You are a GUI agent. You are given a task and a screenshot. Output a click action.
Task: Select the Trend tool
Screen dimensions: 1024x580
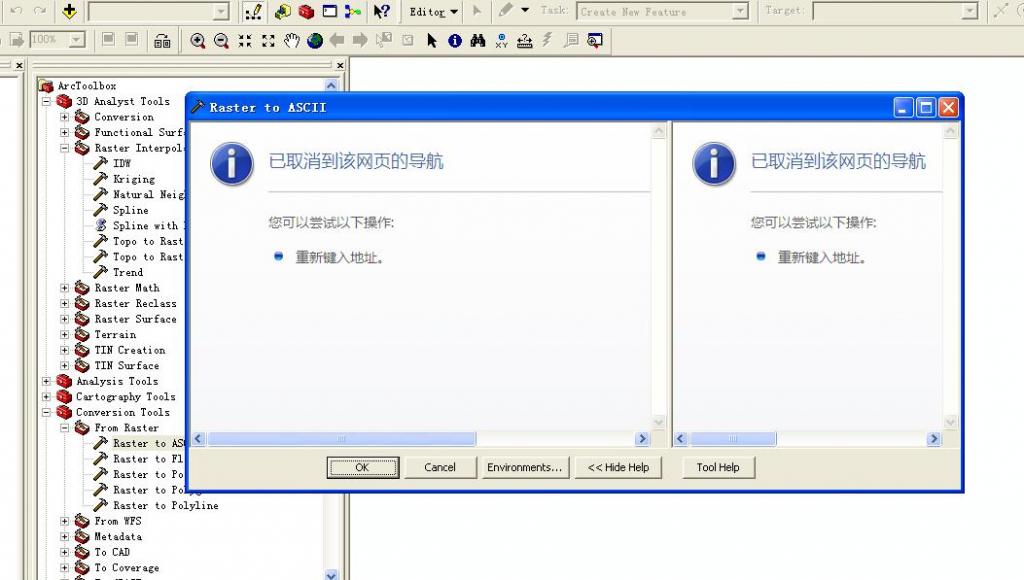click(128, 272)
